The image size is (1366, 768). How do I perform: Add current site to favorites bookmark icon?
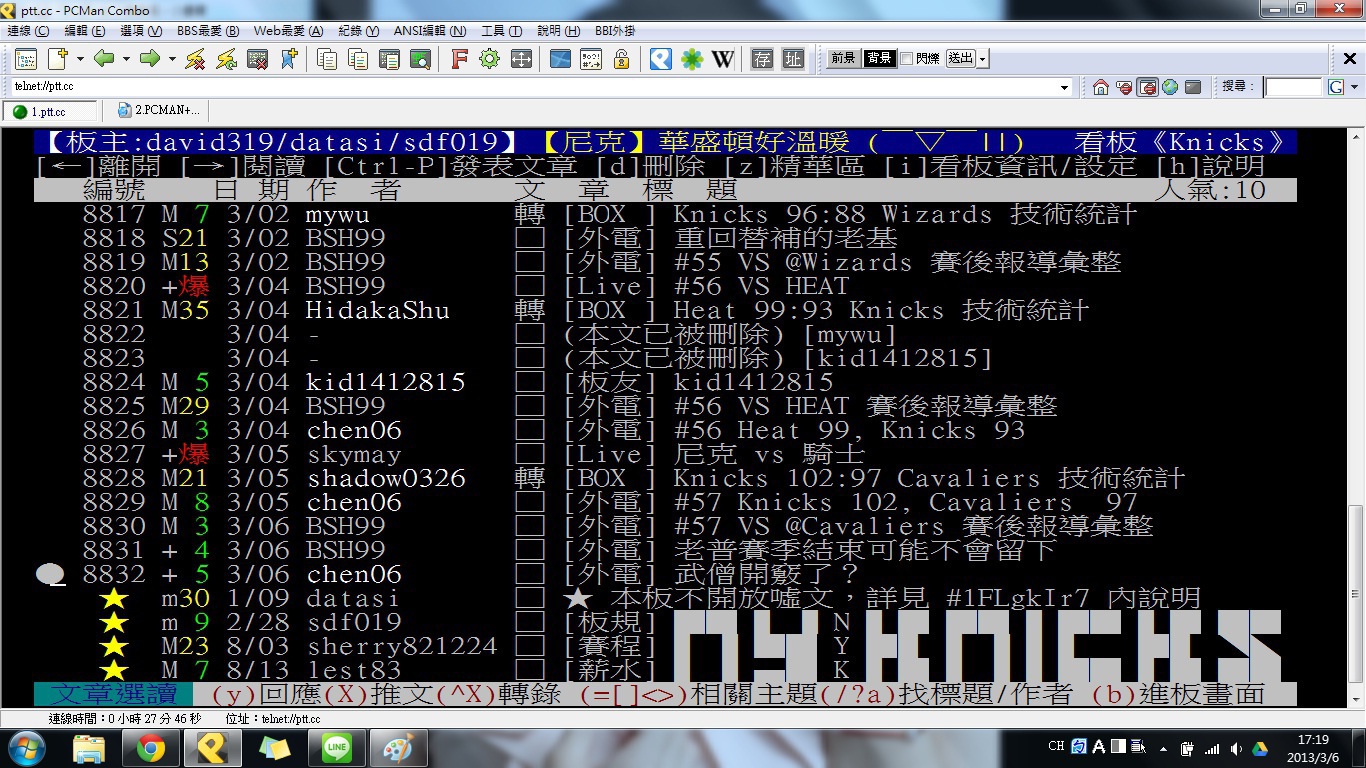288,59
